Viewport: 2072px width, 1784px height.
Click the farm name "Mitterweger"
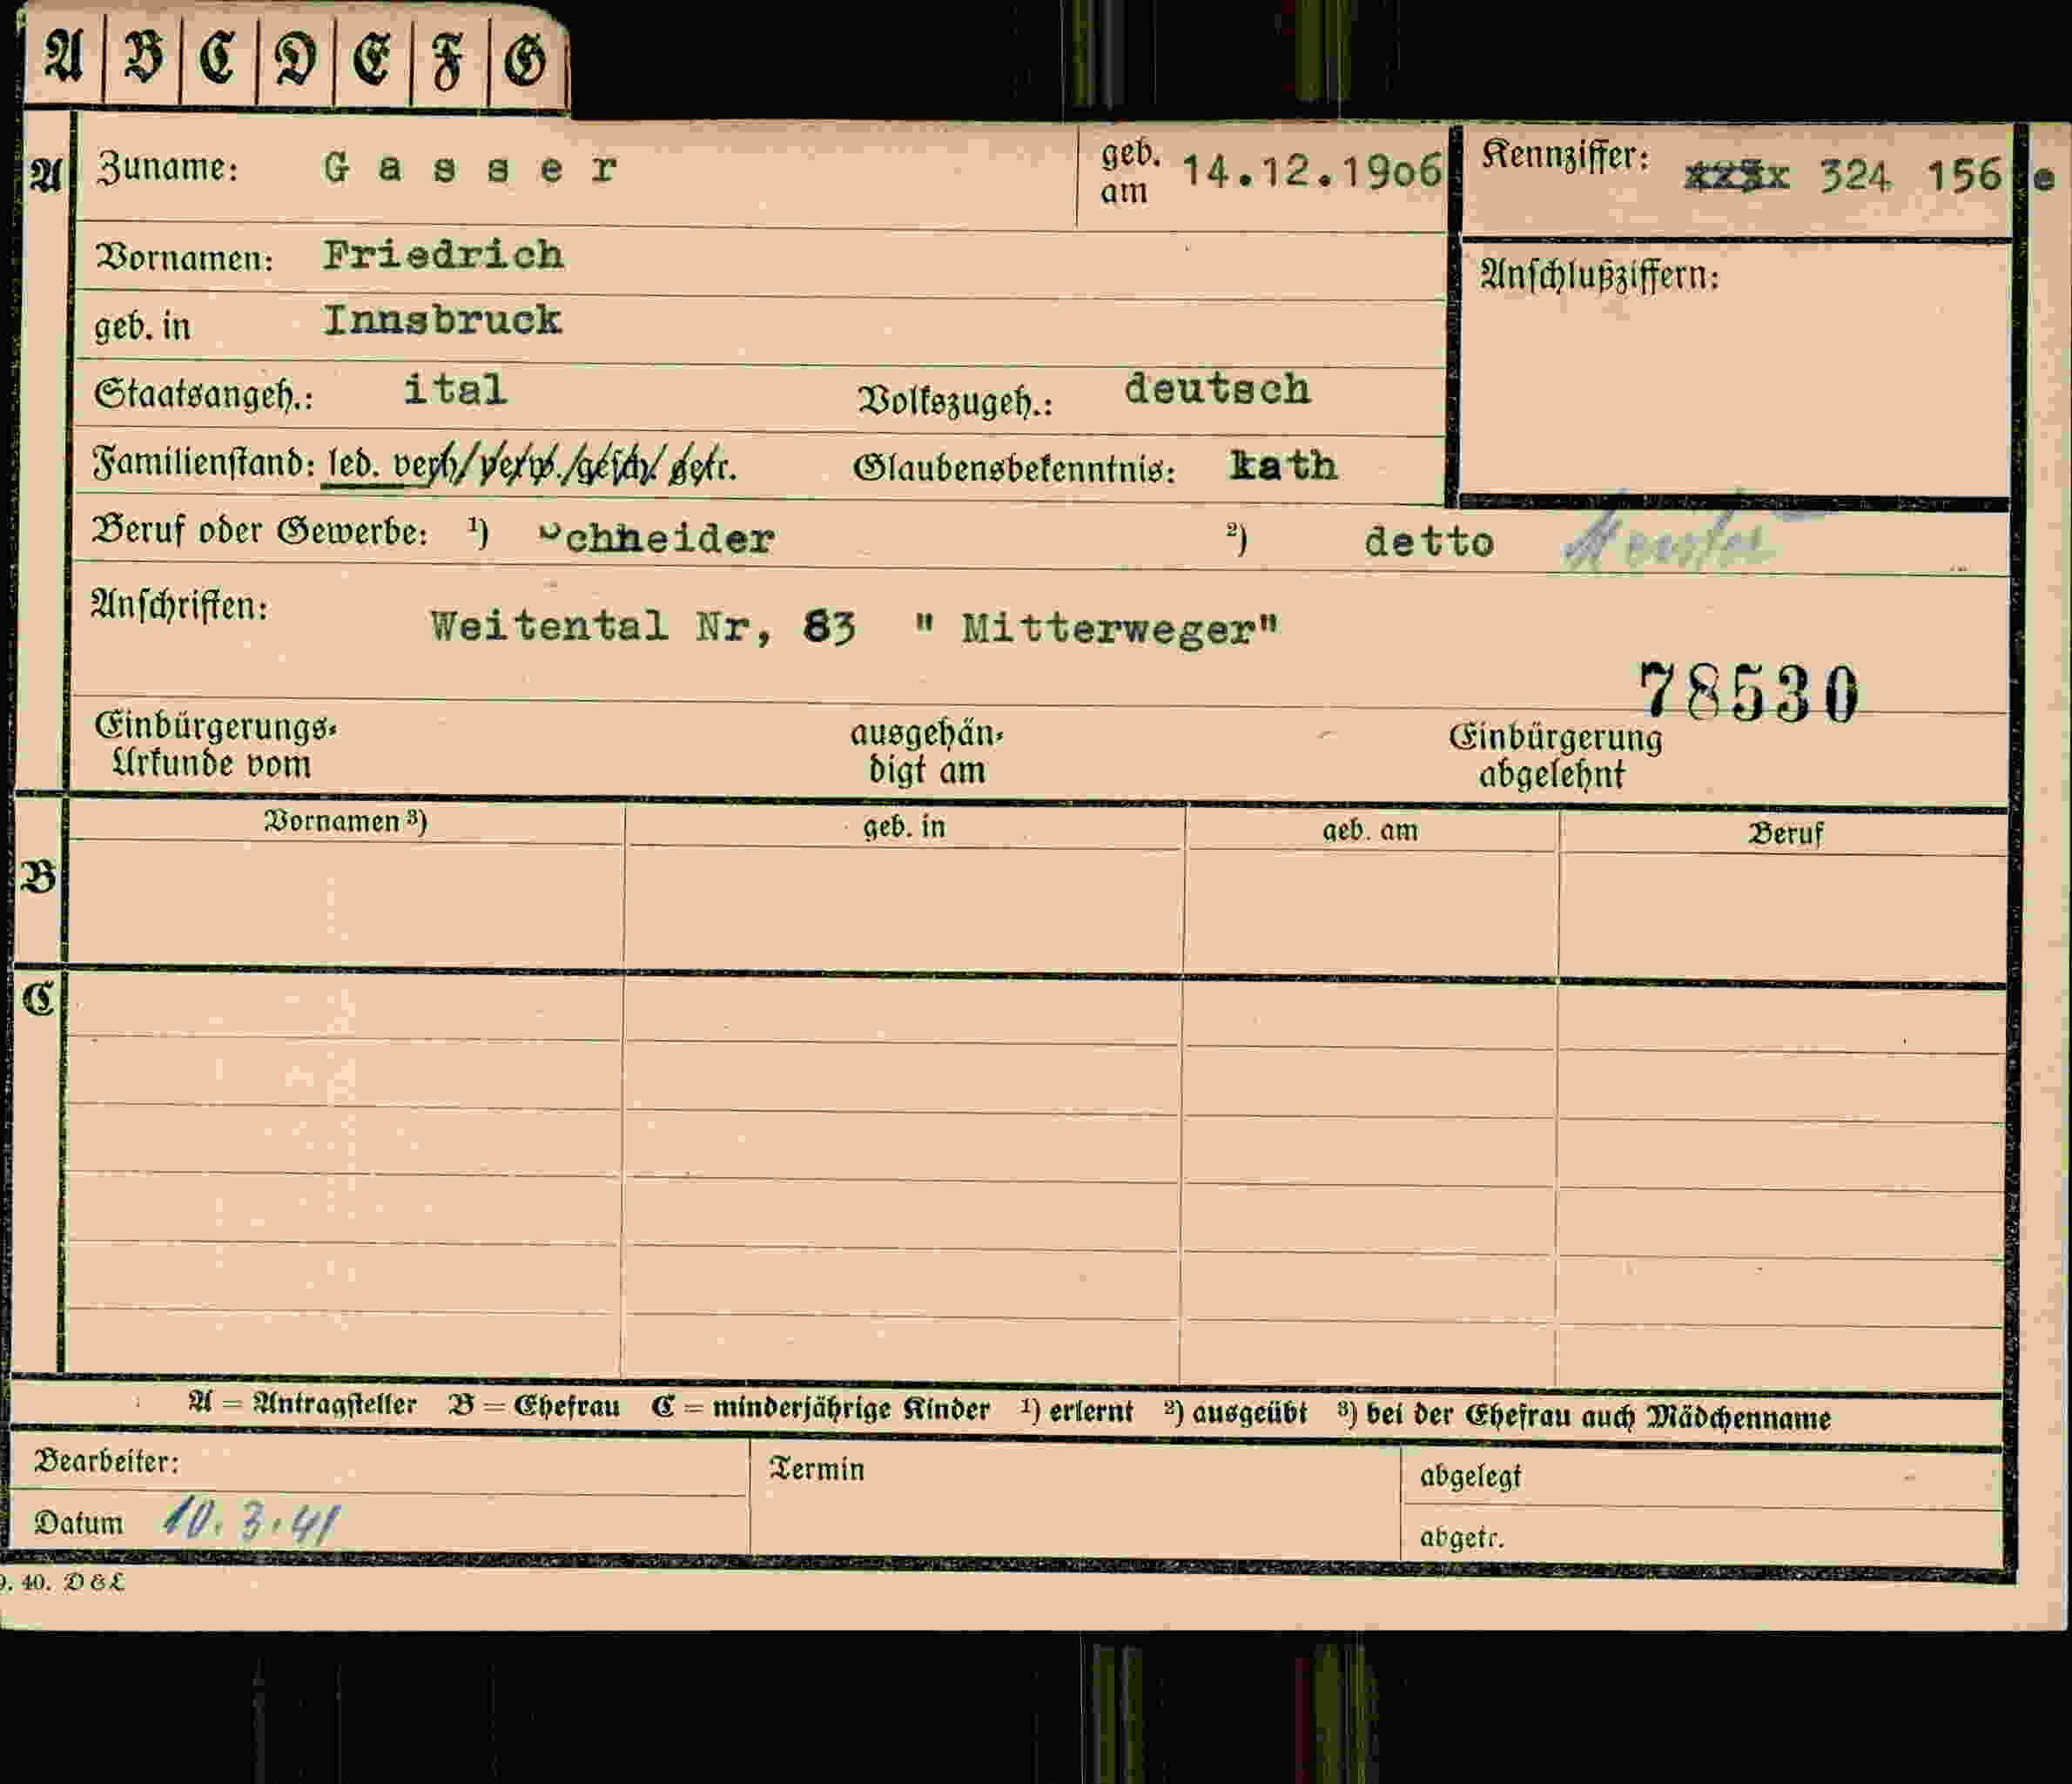pos(1110,630)
